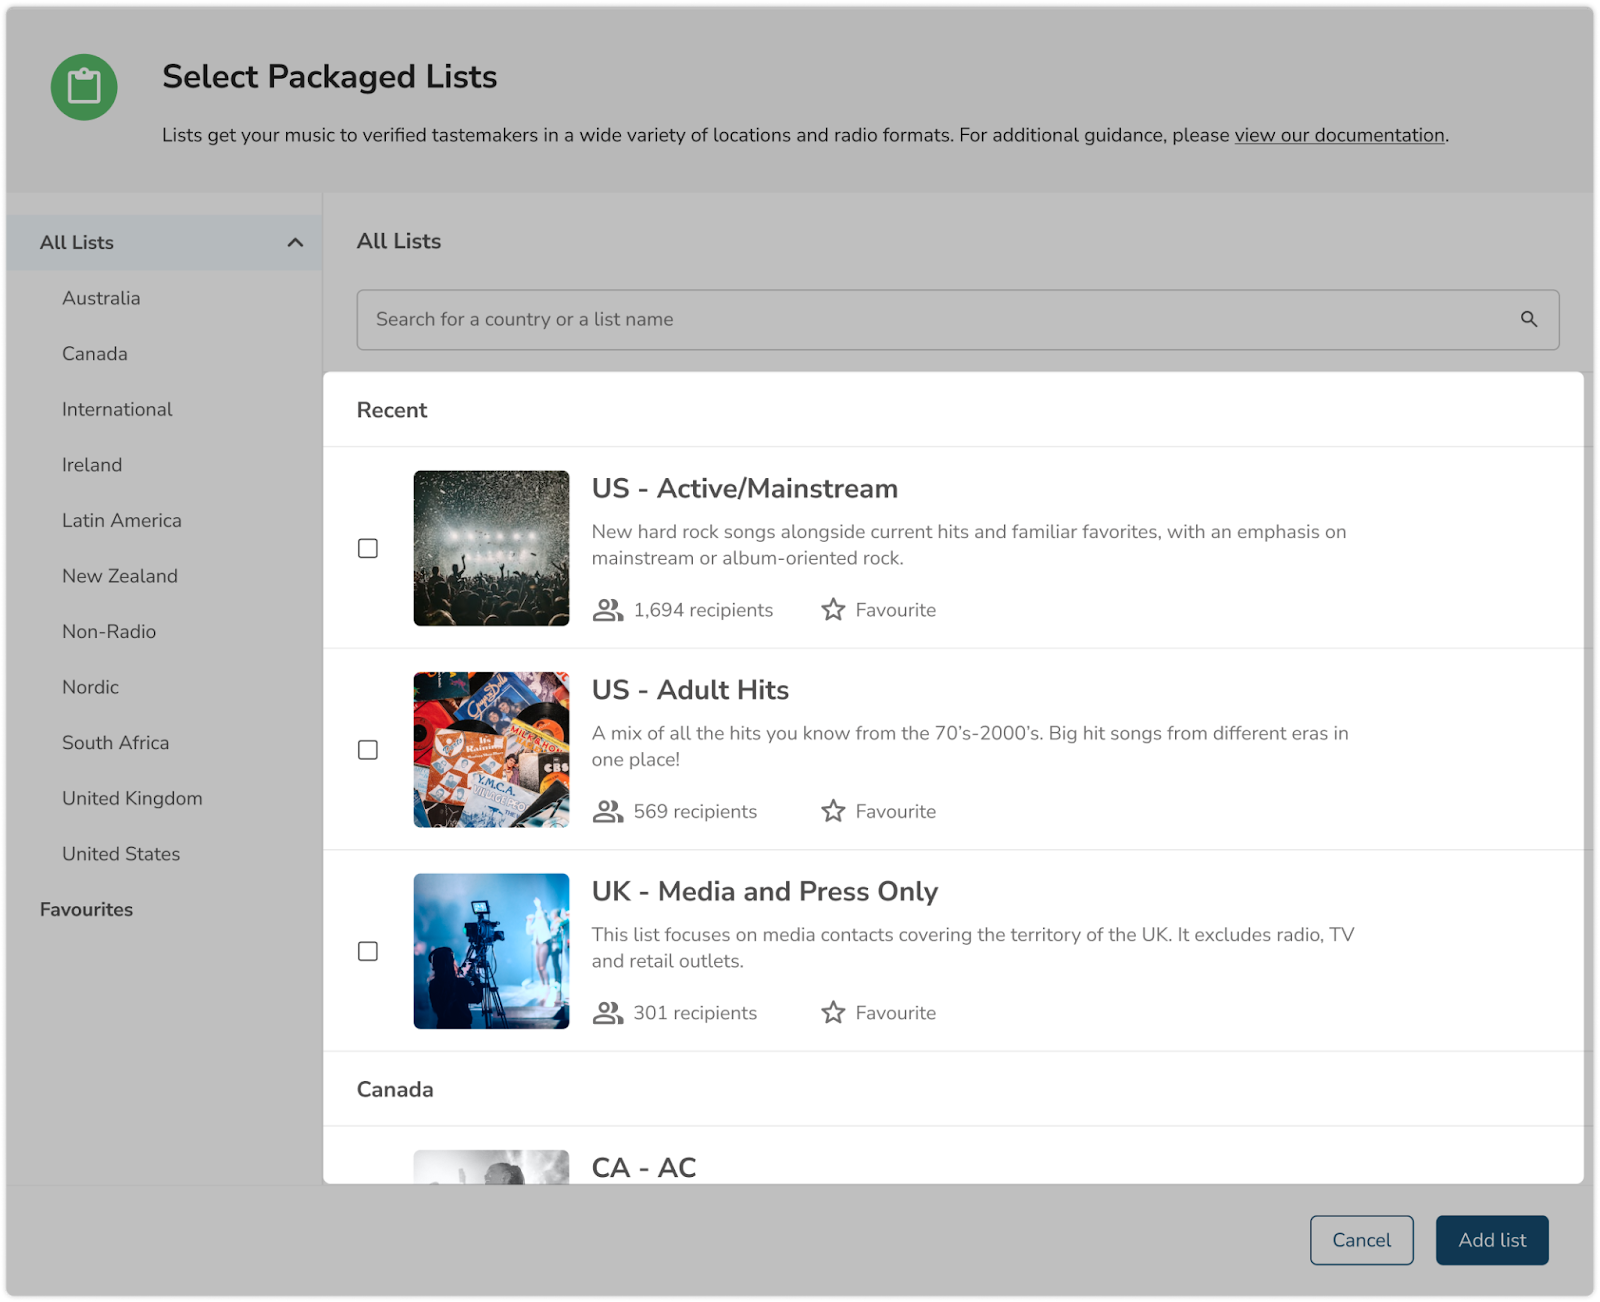Viewport: 1600px width, 1302px height.
Task: Open the United Kingdom list category
Action: (x=132, y=798)
